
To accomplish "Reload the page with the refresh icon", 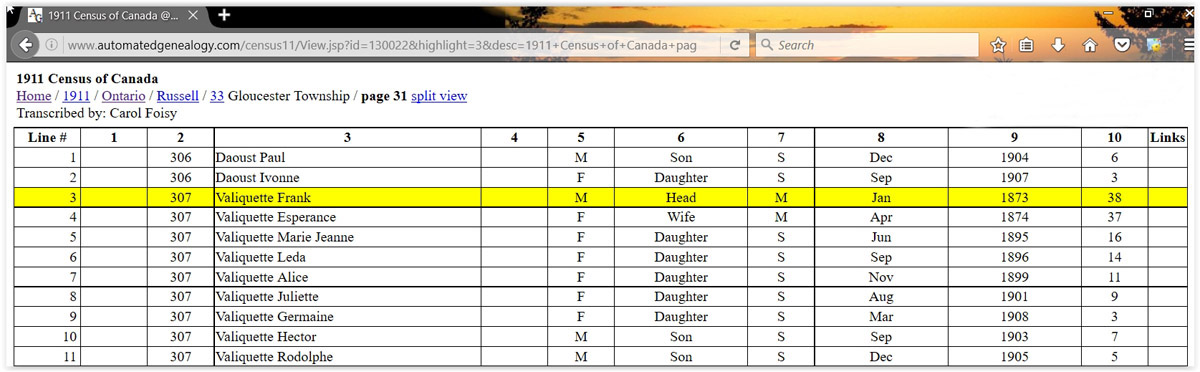I will click(735, 45).
